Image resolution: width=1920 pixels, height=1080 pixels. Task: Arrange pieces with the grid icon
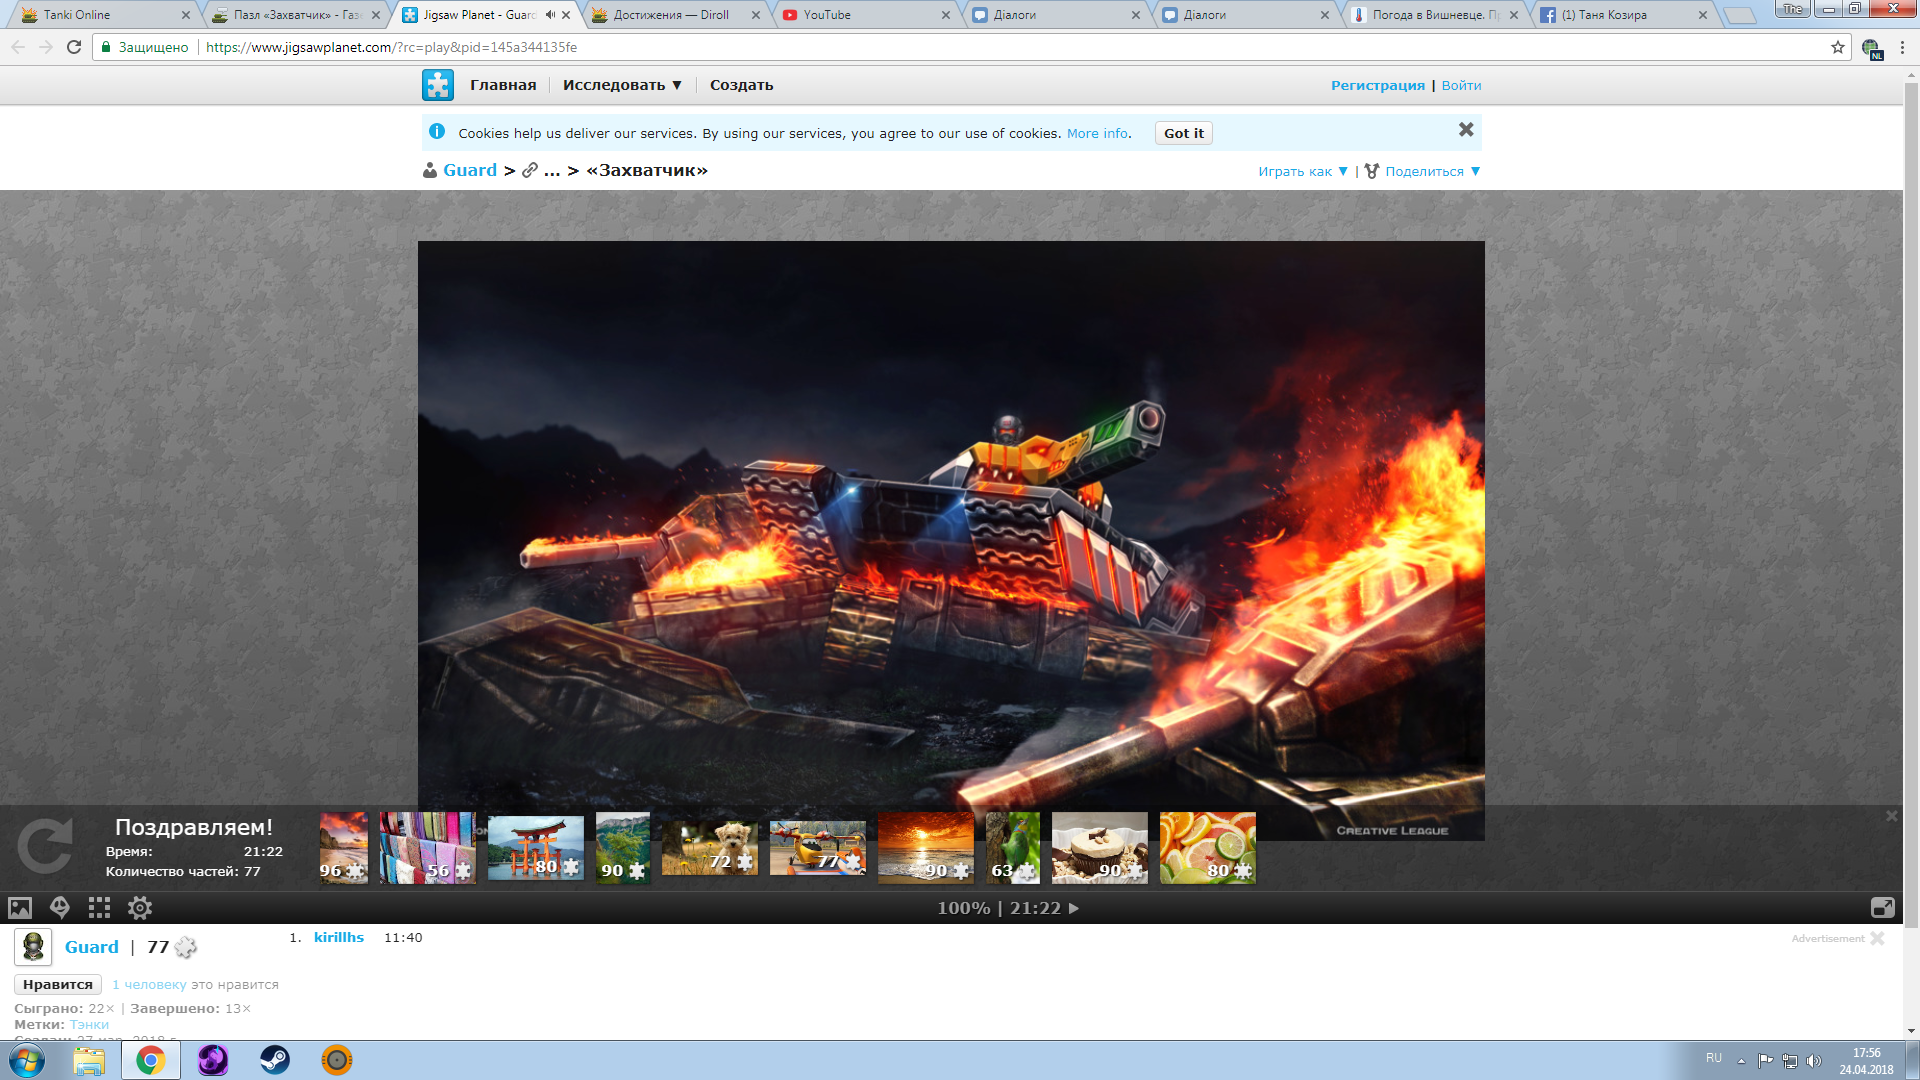tap(99, 908)
